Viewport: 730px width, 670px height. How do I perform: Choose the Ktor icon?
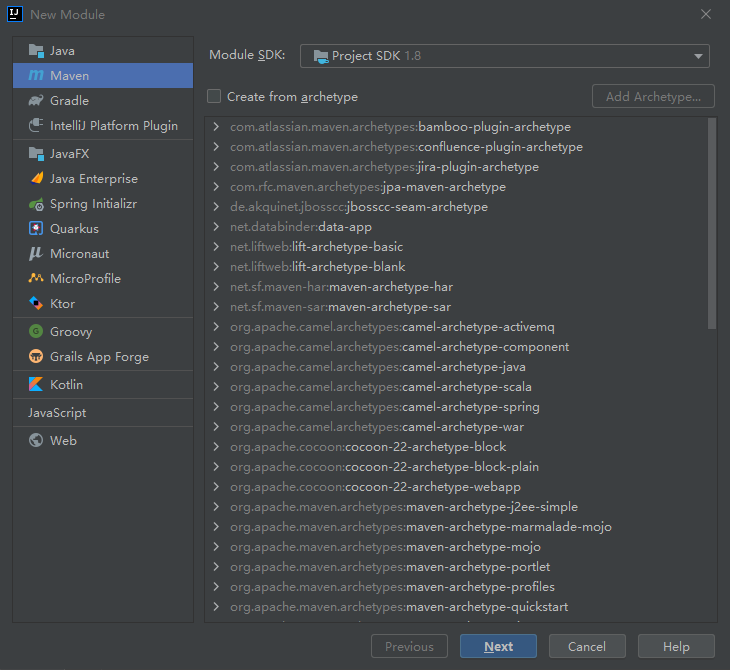36,304
